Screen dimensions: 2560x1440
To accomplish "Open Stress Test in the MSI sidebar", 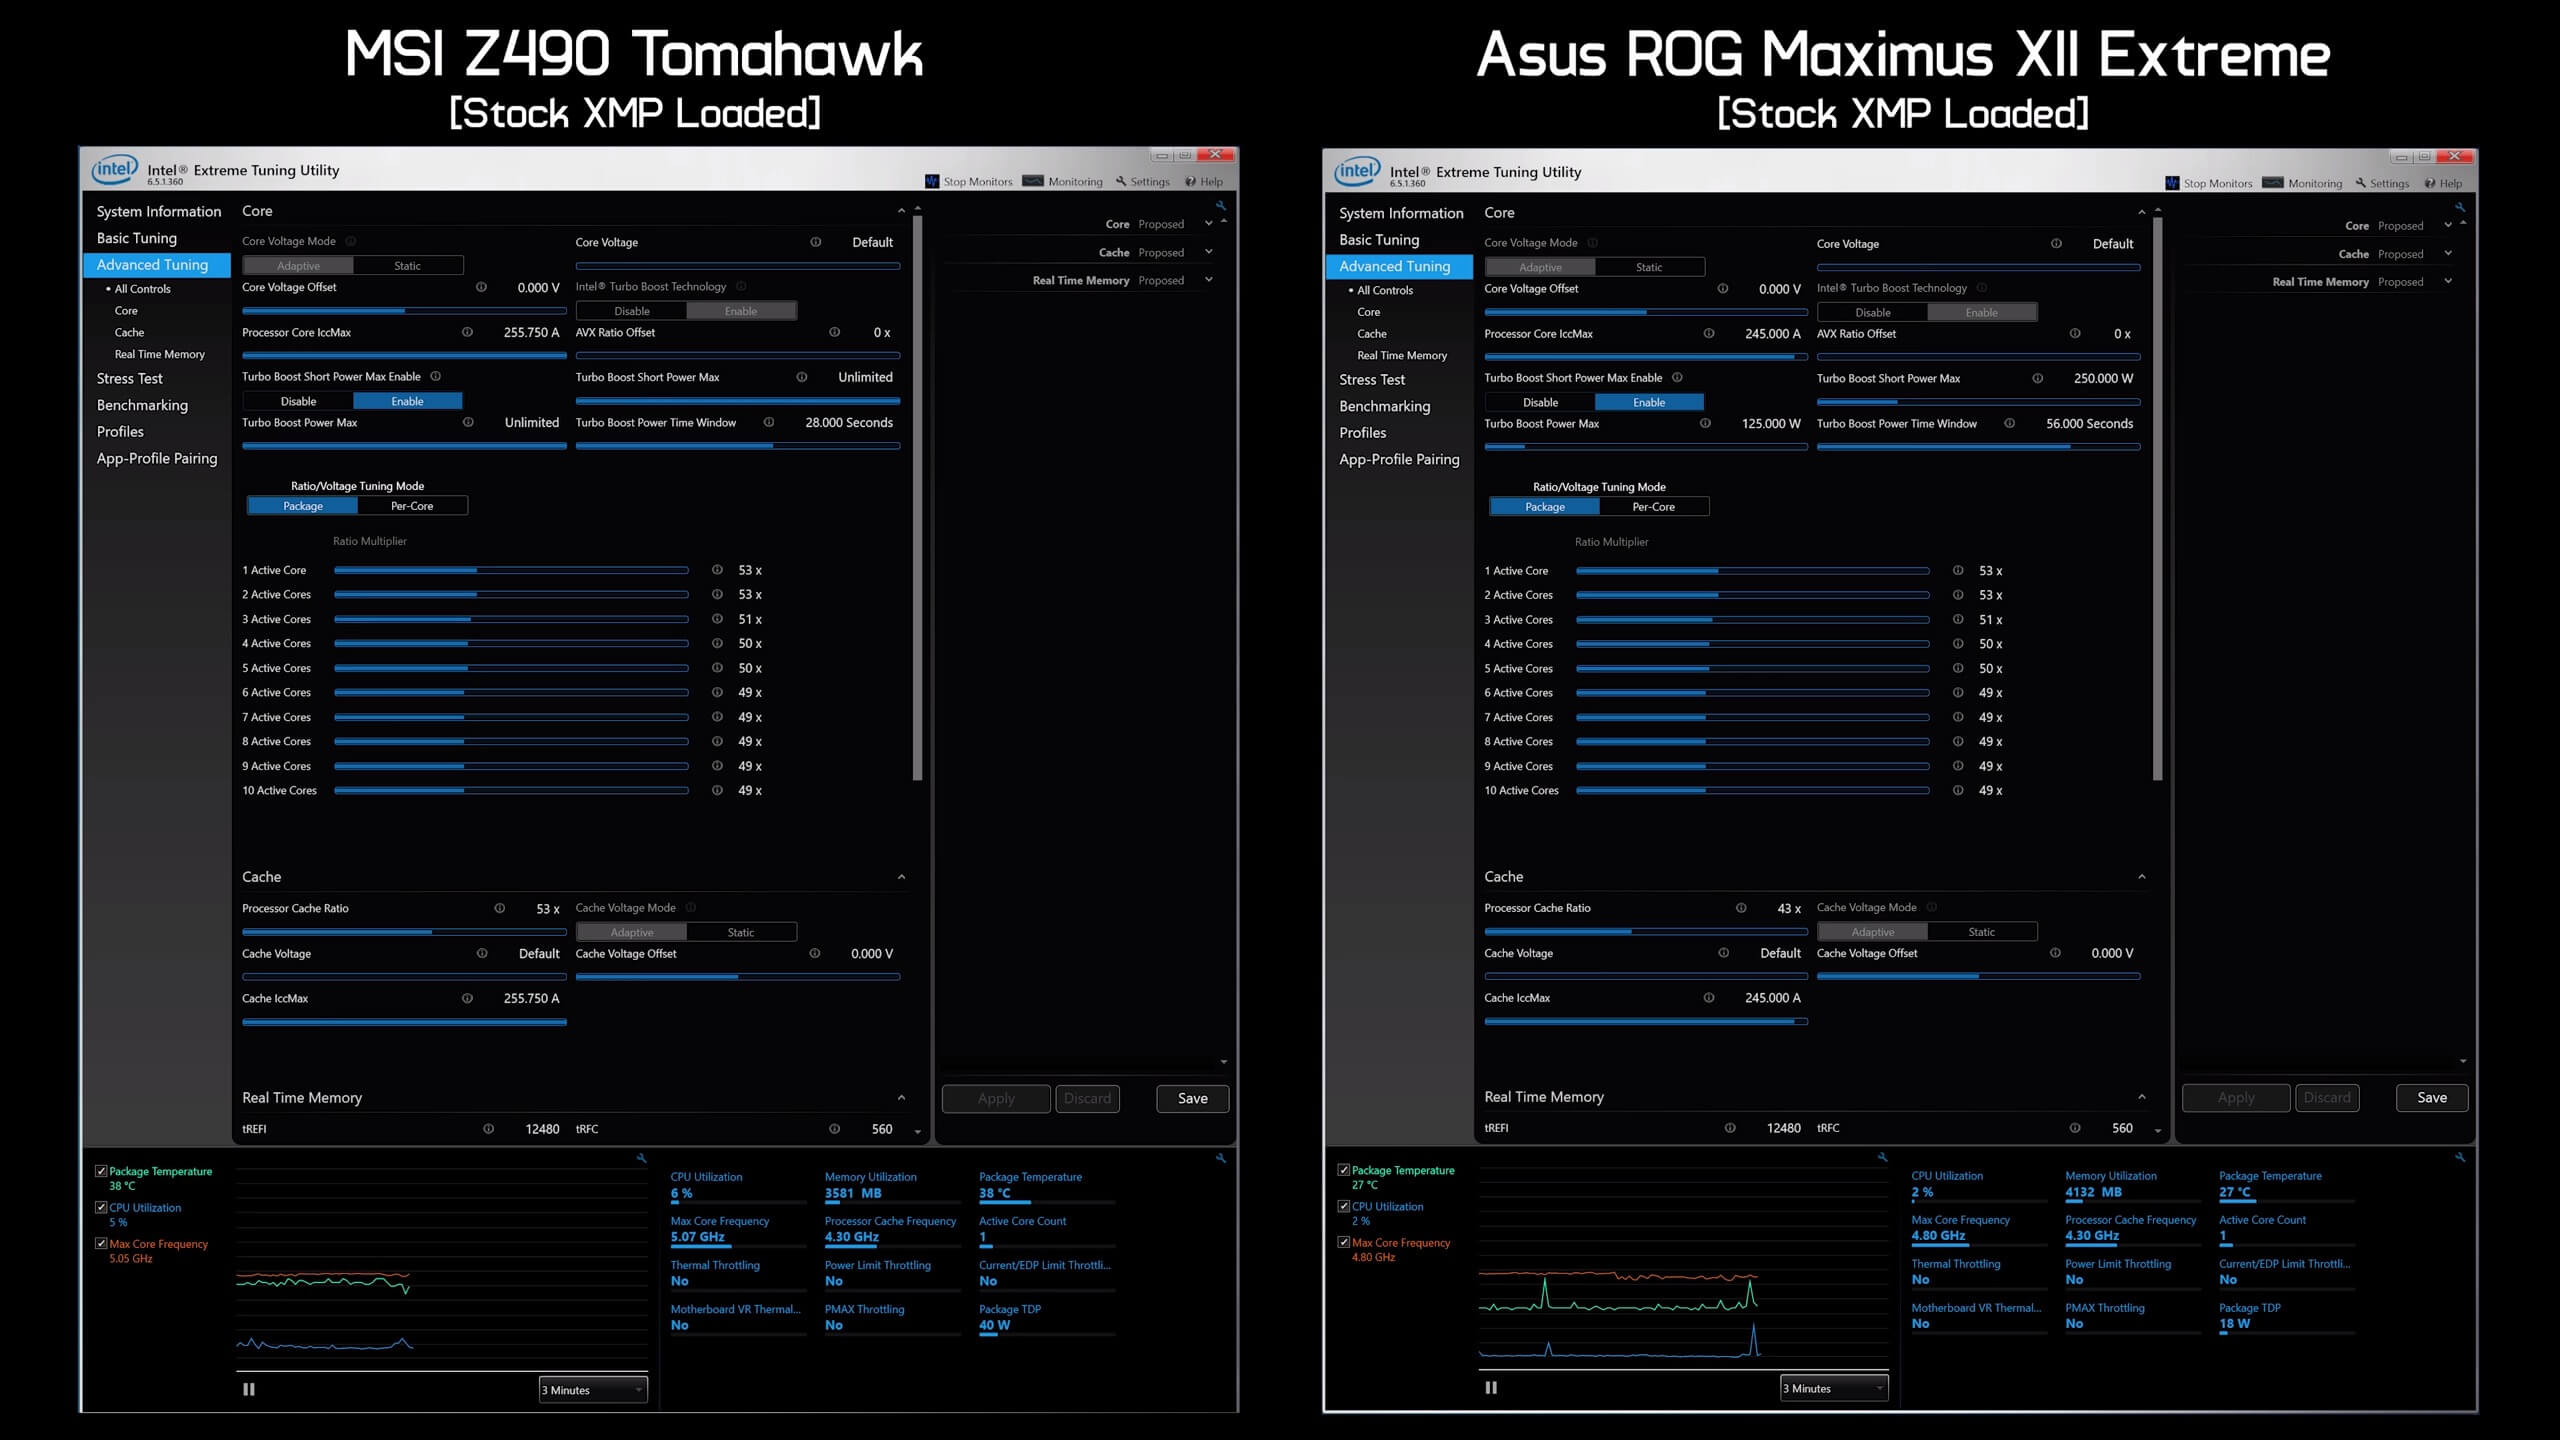I will (x=129, y=378).
